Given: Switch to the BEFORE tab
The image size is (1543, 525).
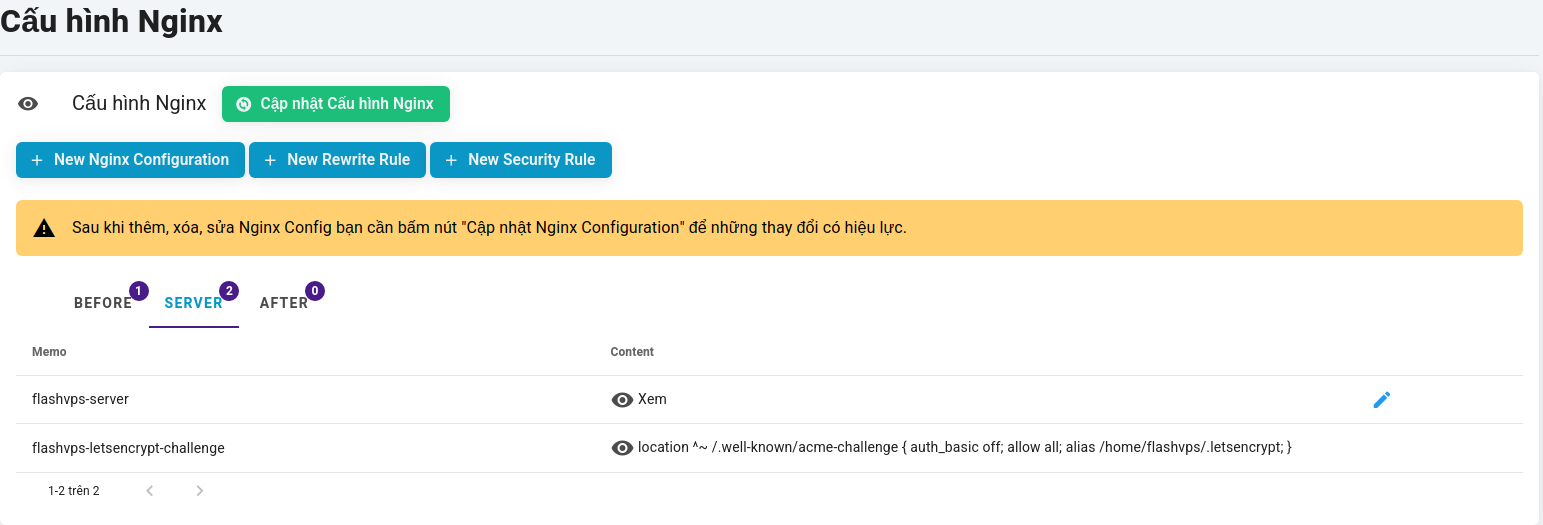Looking at the screenshot, I should 103,303.
